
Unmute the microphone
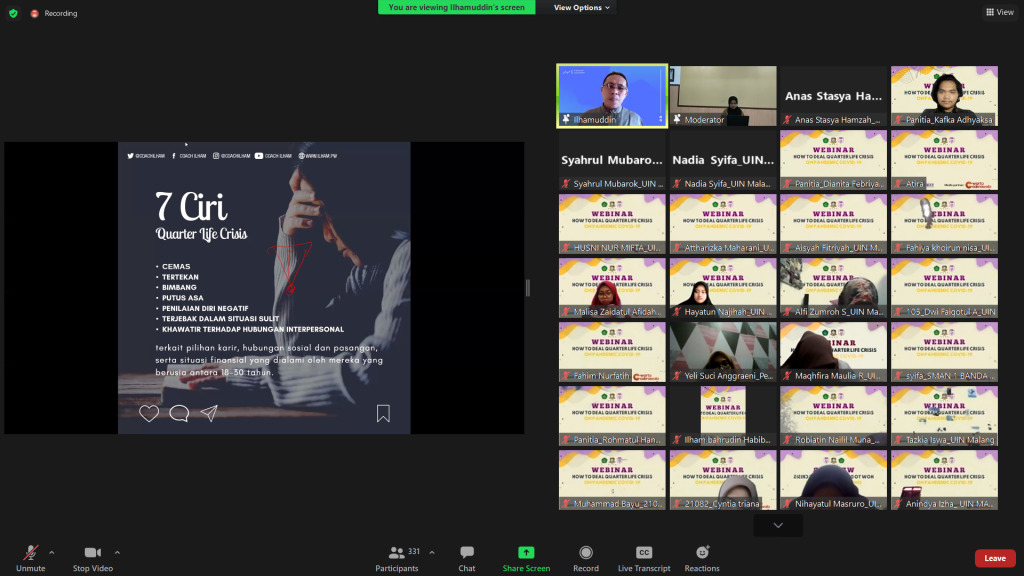pyautogui.click(x=30, y=553)
